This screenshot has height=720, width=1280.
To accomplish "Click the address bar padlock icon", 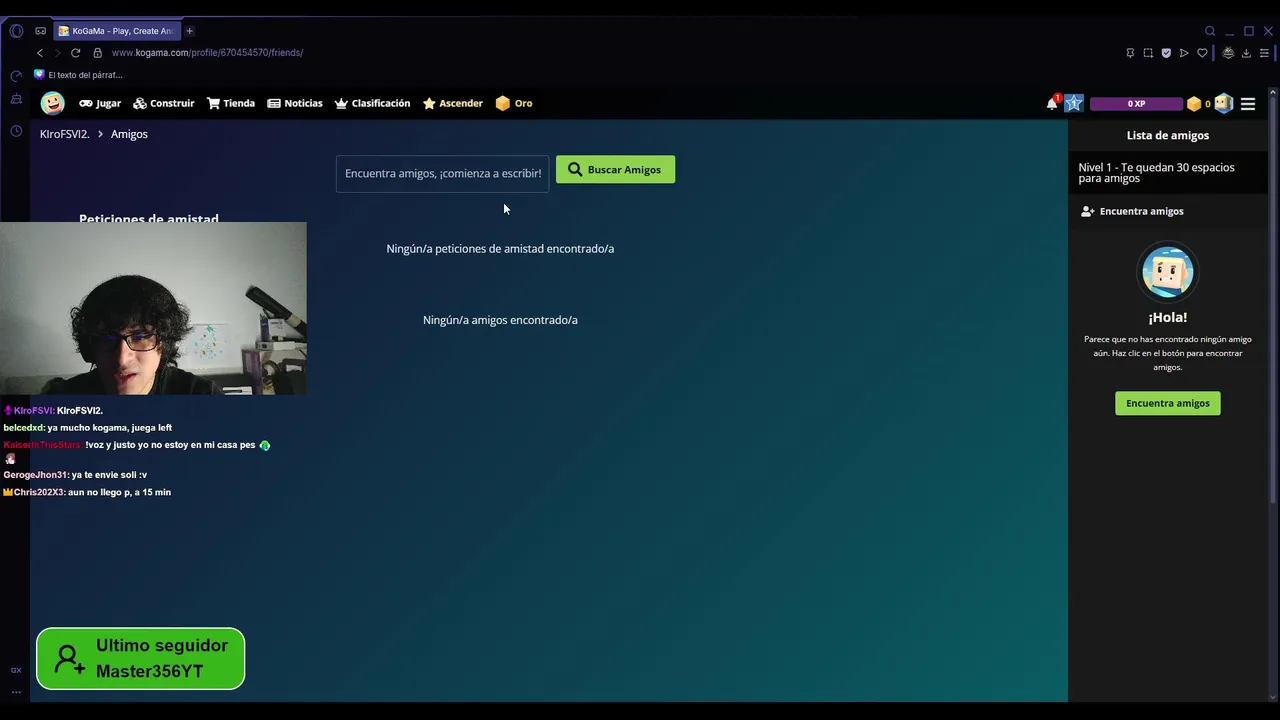I will coord(97,52).
